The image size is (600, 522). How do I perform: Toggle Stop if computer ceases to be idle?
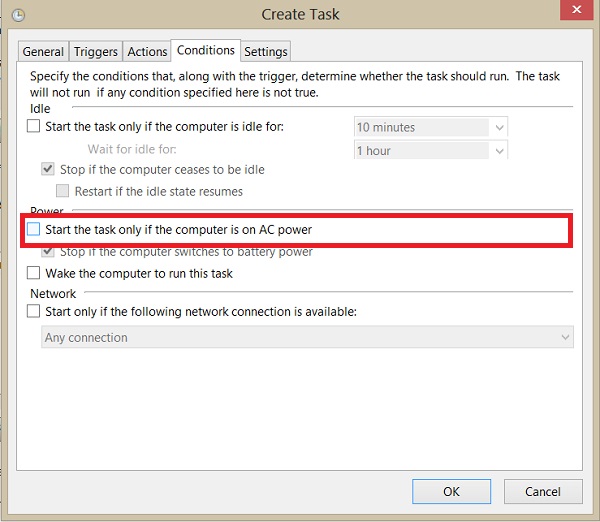pos(48,169)
